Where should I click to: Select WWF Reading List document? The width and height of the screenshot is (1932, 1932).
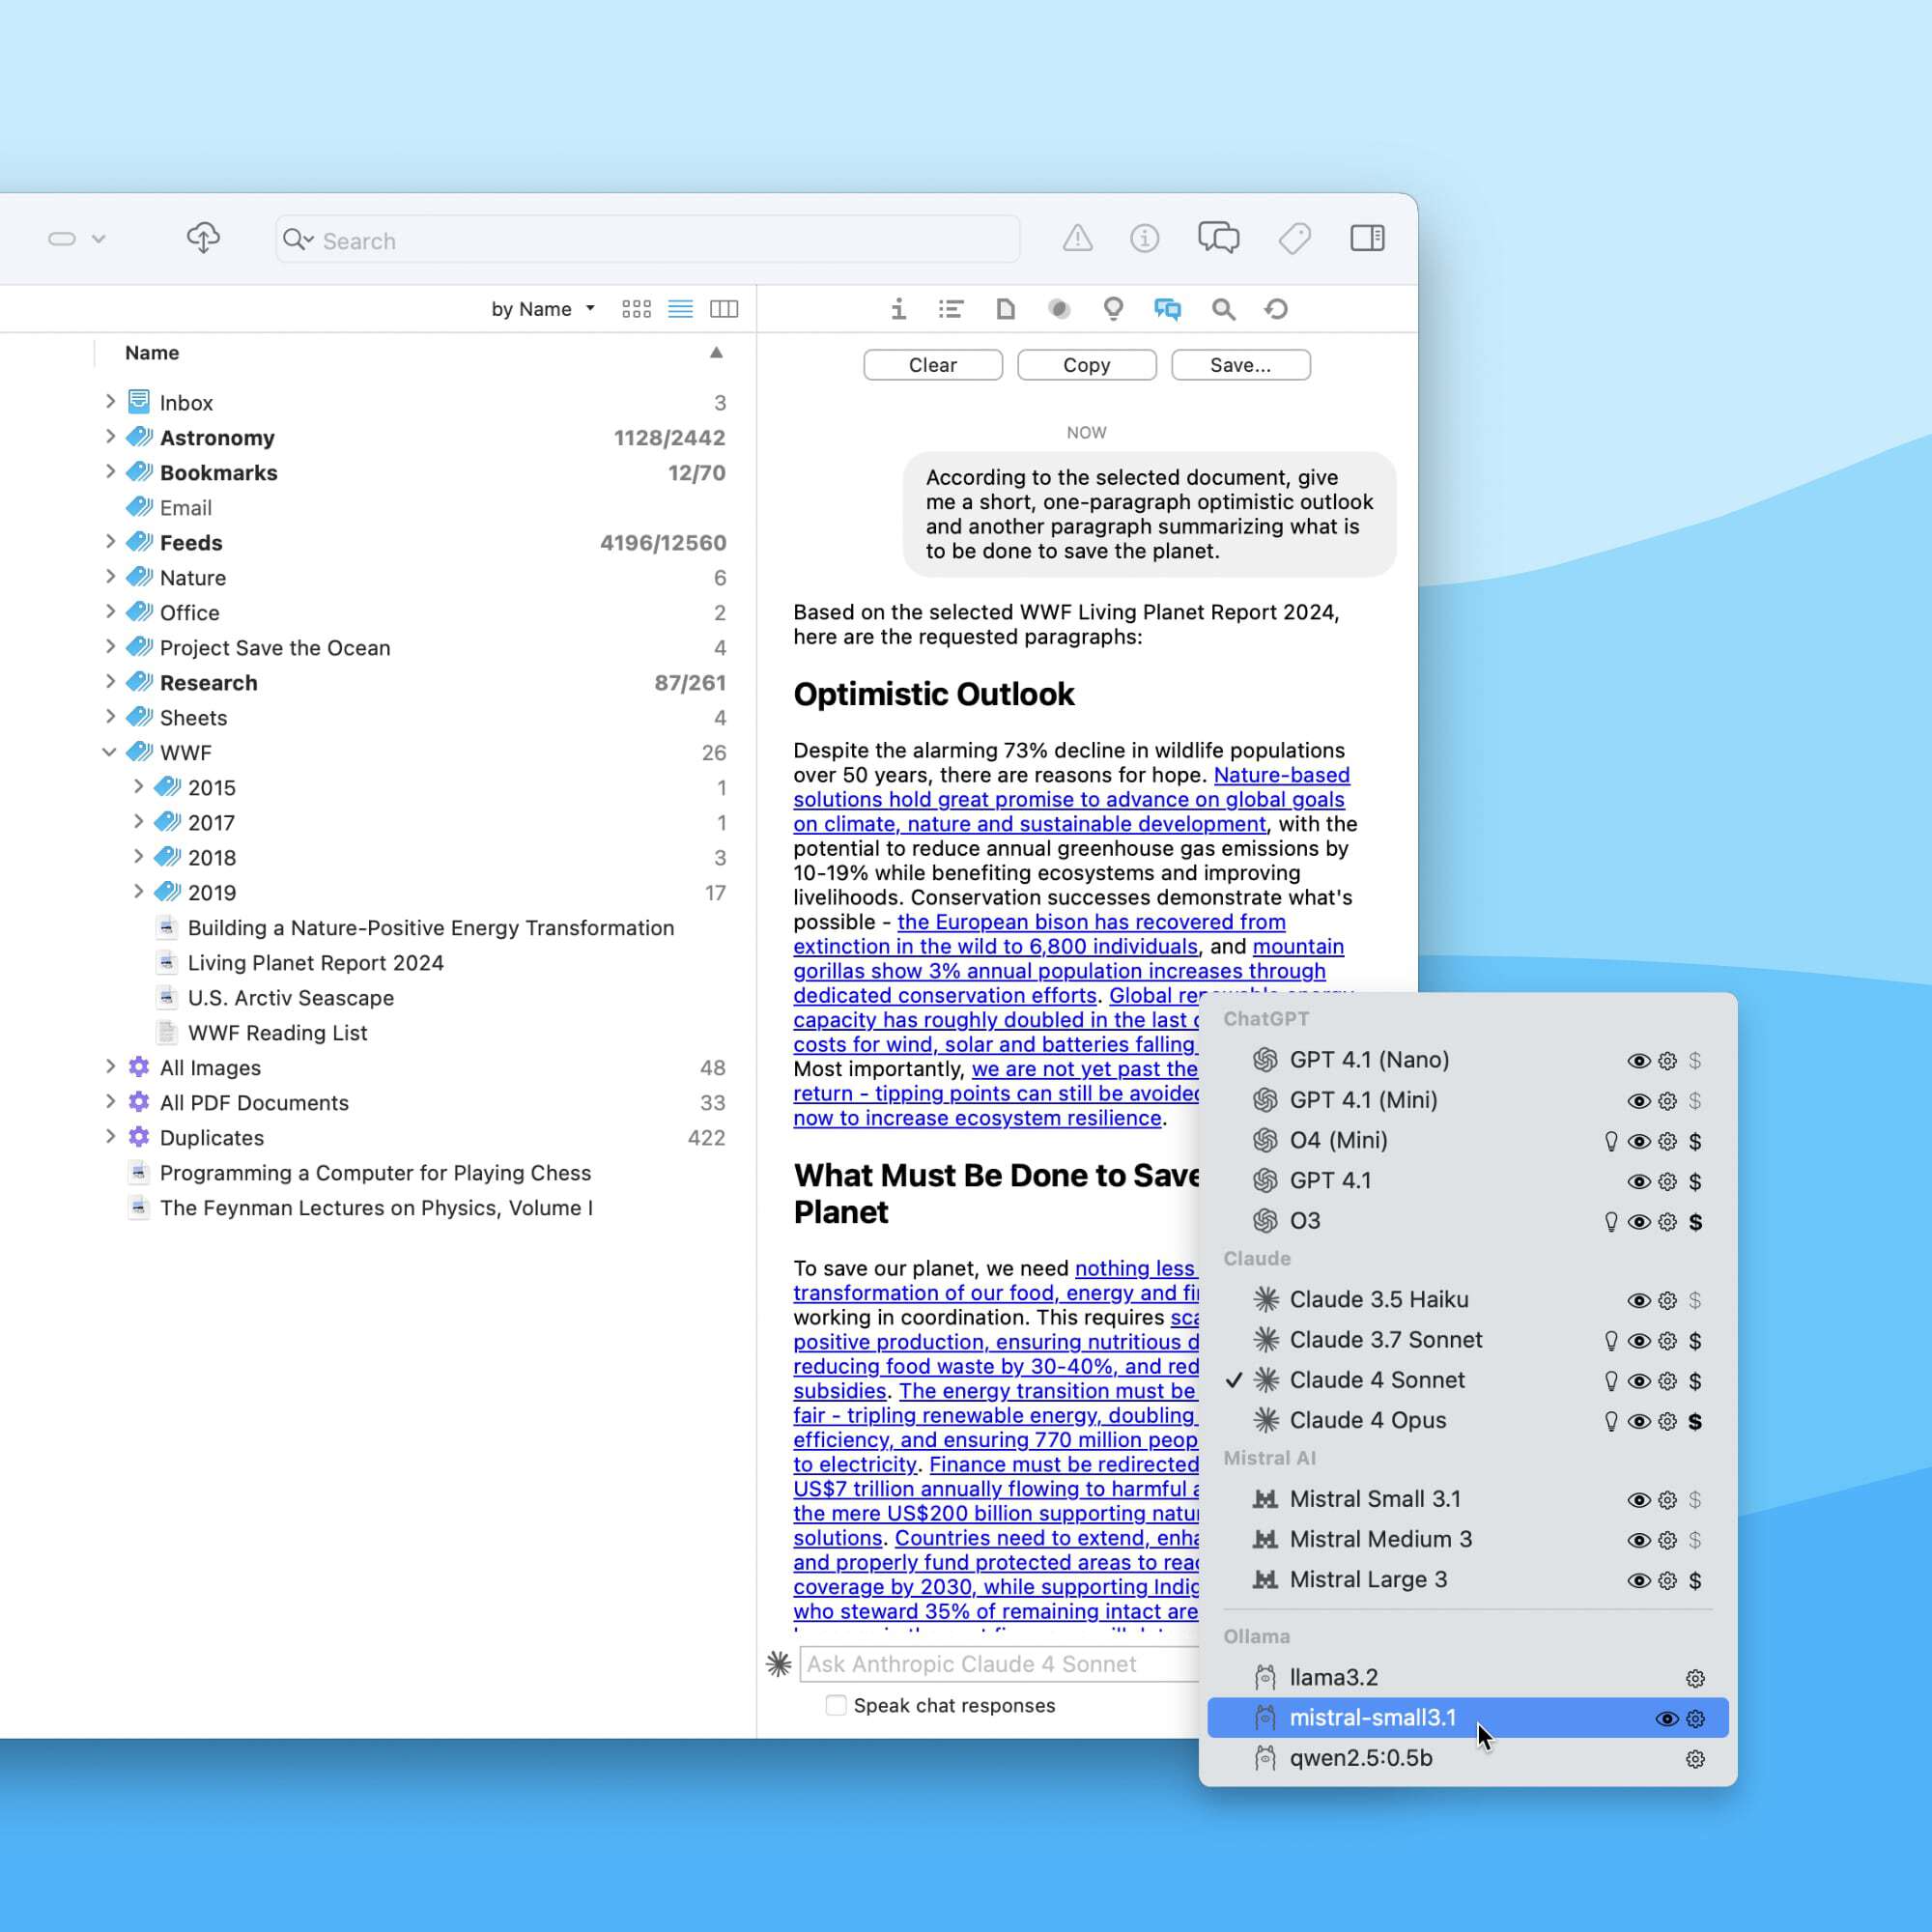tap(277, 1032)
